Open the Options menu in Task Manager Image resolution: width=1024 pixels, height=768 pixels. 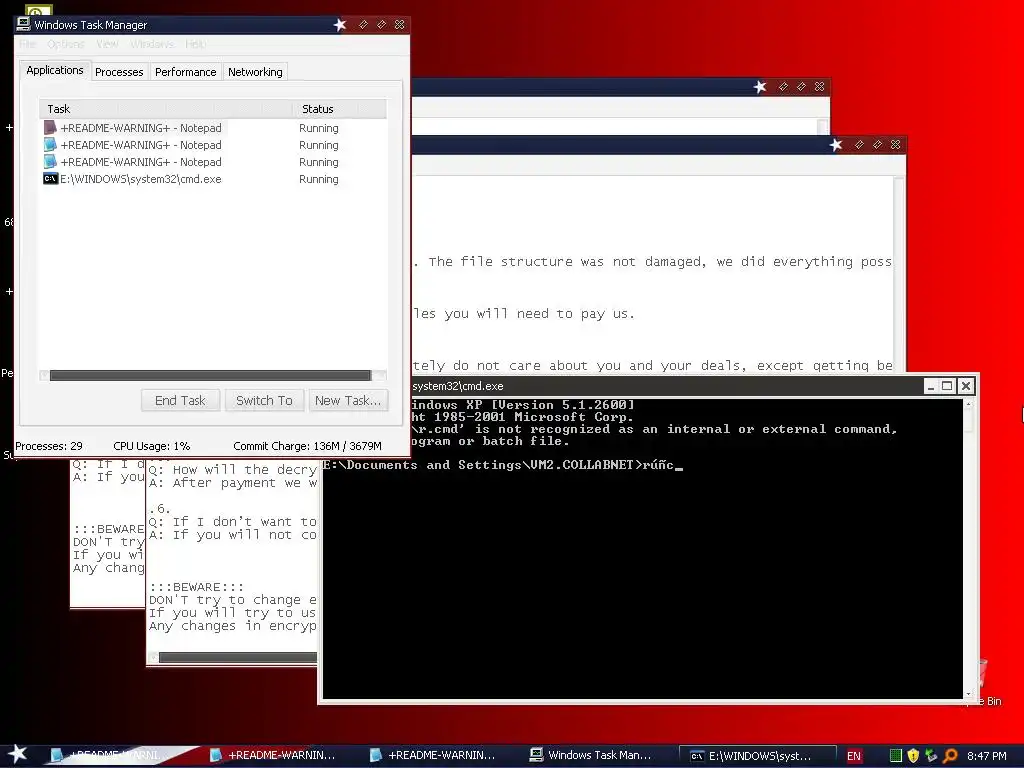click(65, 44)
